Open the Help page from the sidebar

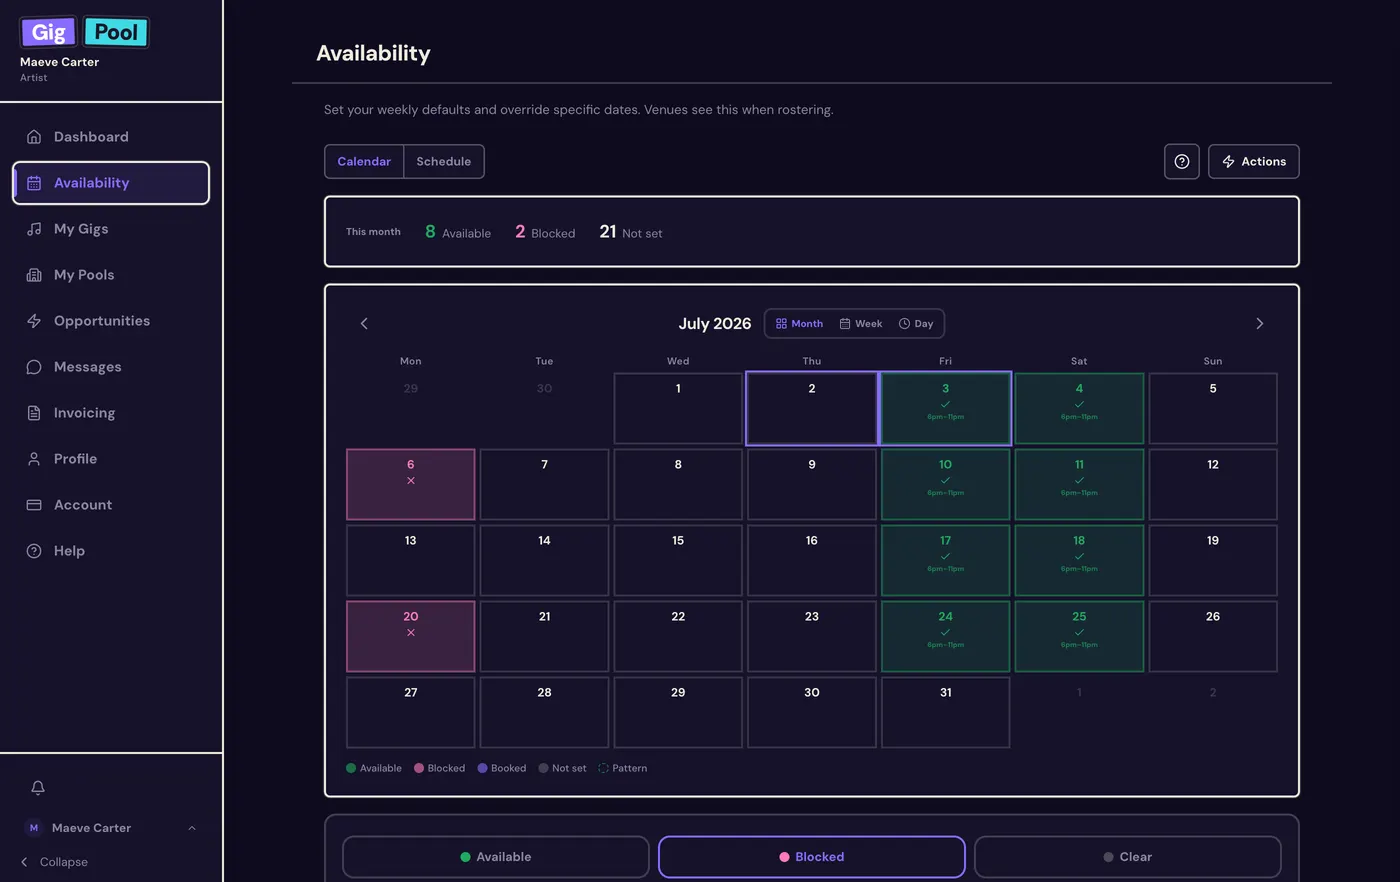111,551
